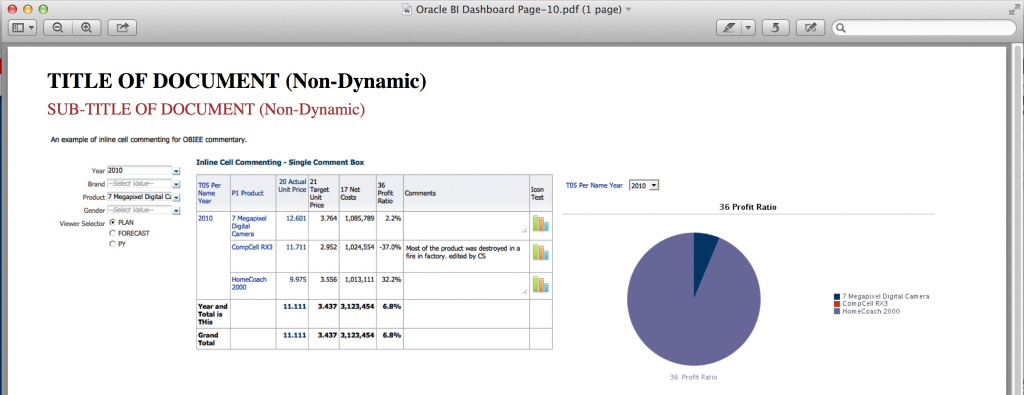Show the markup edit toolbar
1024x395 pixels.
pyautogui.click(x=810, y=28)
